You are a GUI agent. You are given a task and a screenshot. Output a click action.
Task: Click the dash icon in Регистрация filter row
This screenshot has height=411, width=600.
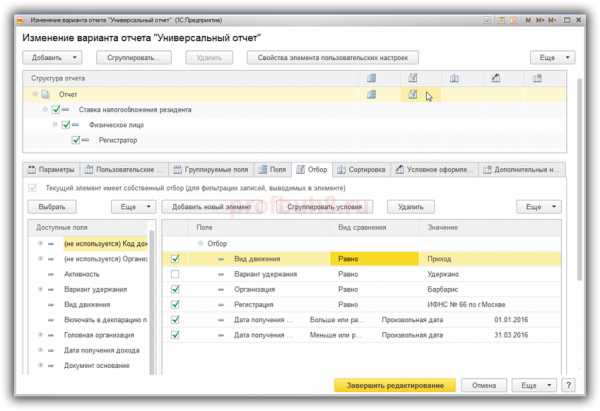[221, 305]
